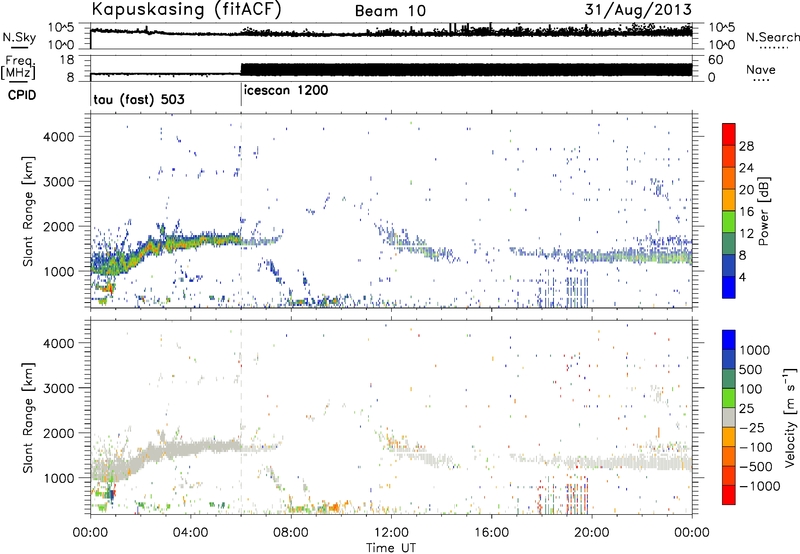Select the 'Beam 10' label
This screenshot has height=554, width=800.
[x=390, y=11]
